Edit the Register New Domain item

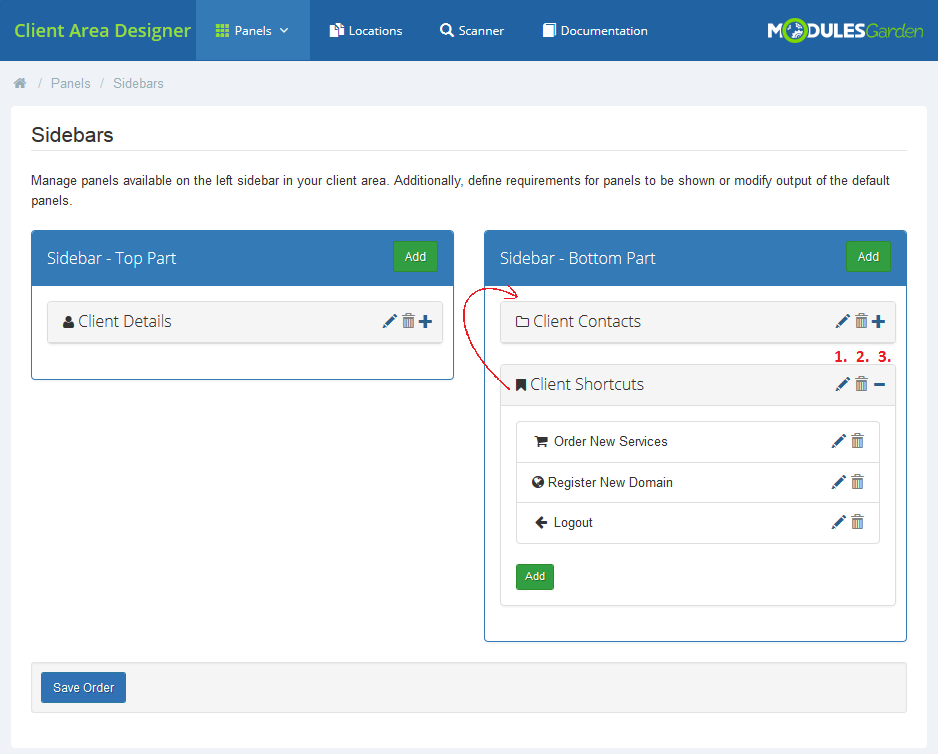(x=839, y=482)
